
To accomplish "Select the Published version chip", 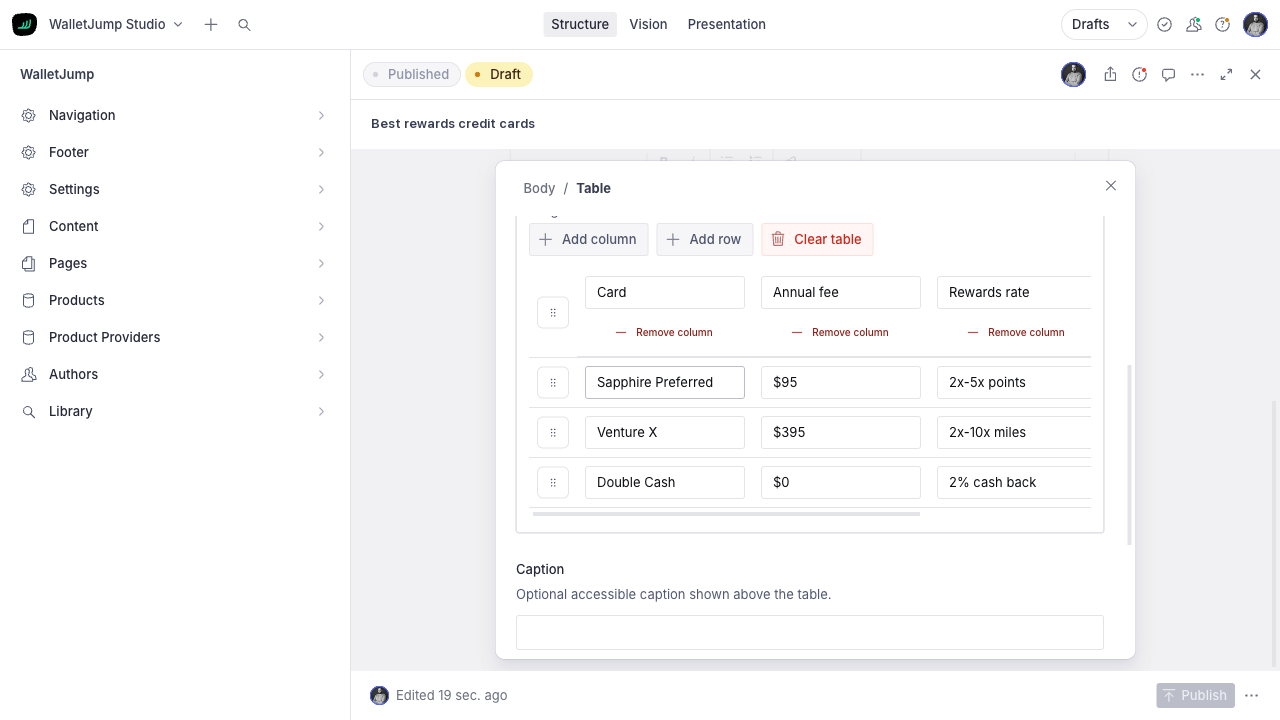I will [412, 74].
